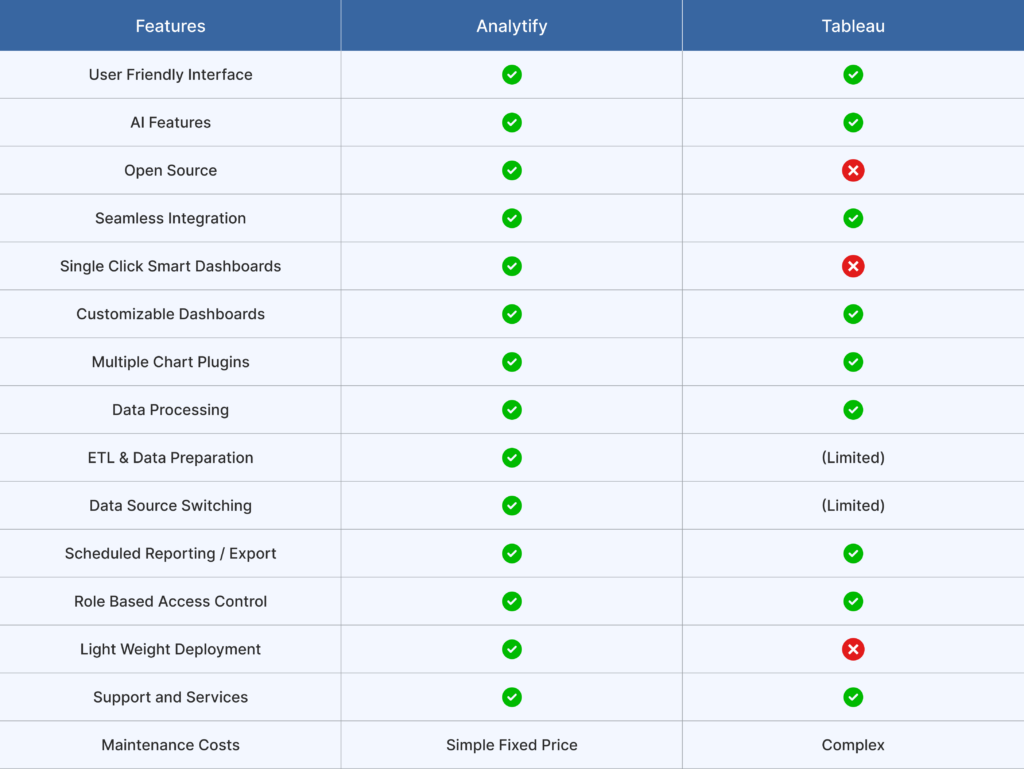Select the 'User Friendly Interface' label
1024x769 pixels.
tap(170, 74)
